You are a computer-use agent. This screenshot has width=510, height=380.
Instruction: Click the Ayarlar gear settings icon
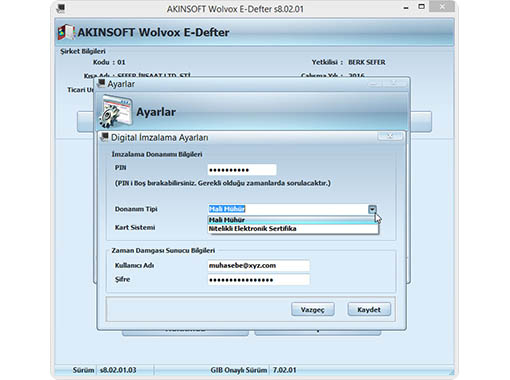click(115, 111)
